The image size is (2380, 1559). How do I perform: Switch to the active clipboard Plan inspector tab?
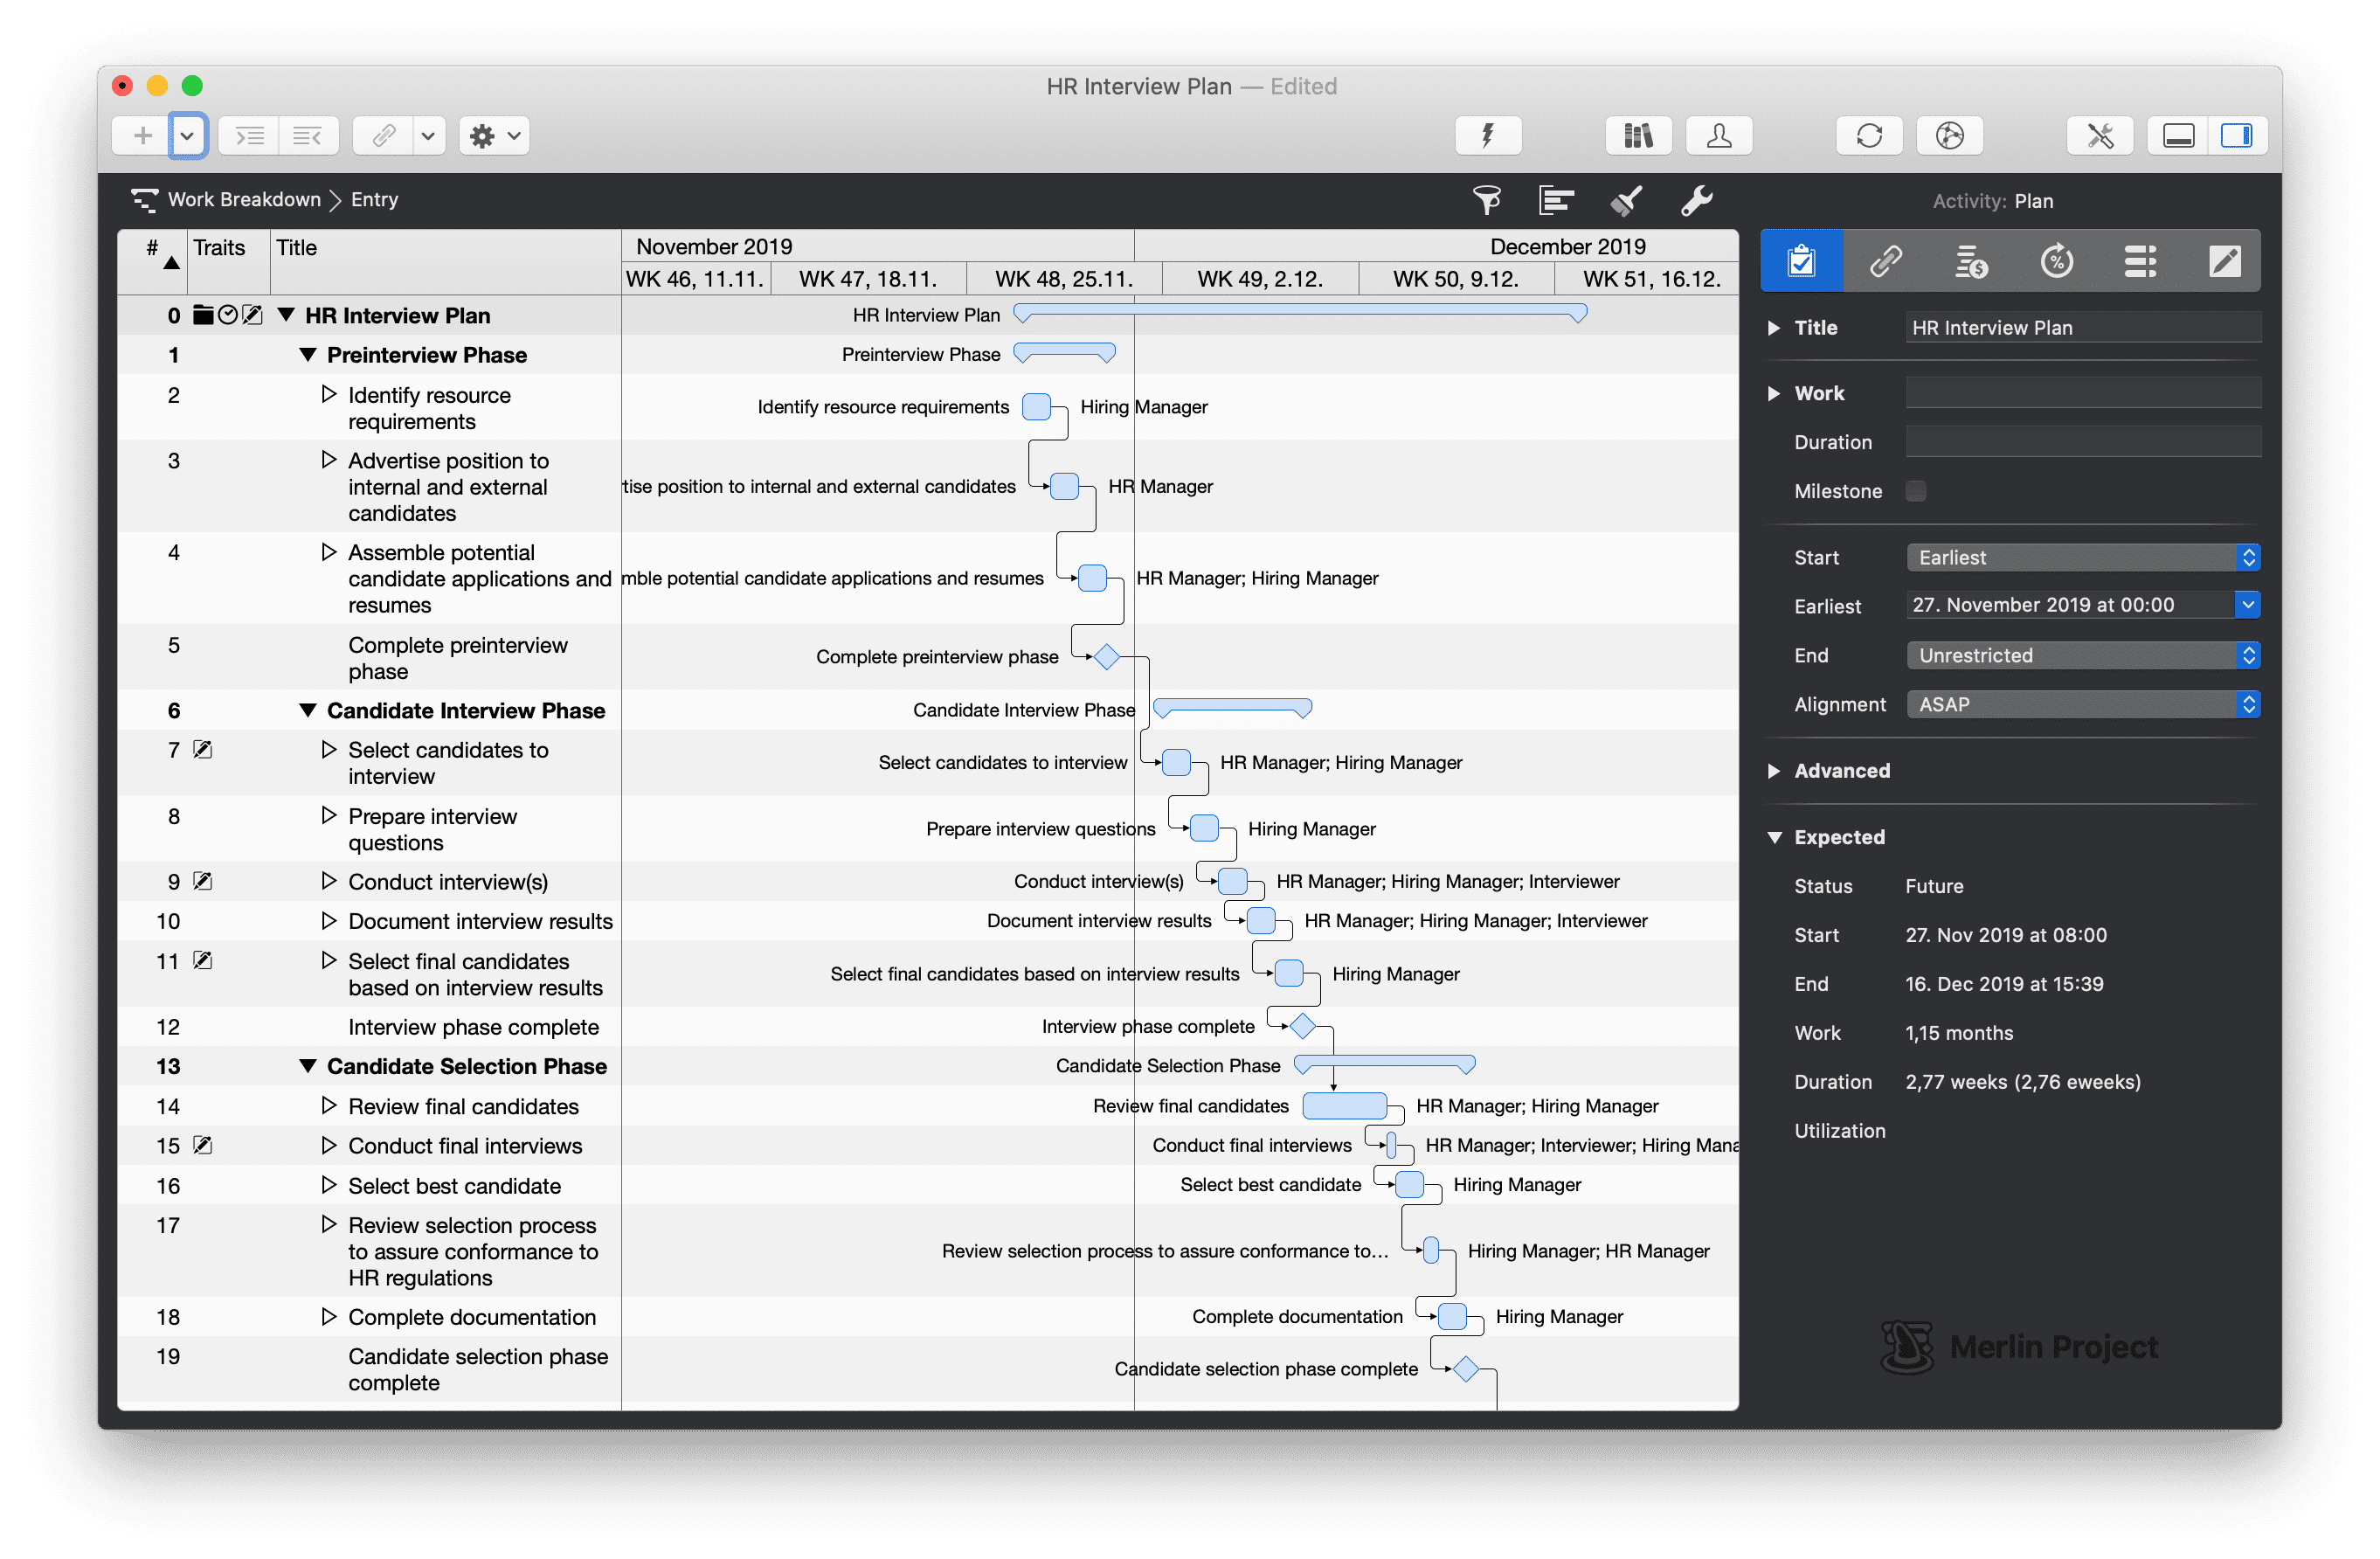1801,261
